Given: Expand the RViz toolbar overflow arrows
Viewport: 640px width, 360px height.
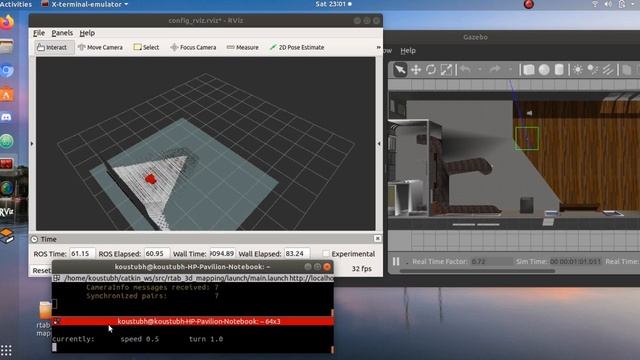Looking at the screenshot, I should 378,47.
